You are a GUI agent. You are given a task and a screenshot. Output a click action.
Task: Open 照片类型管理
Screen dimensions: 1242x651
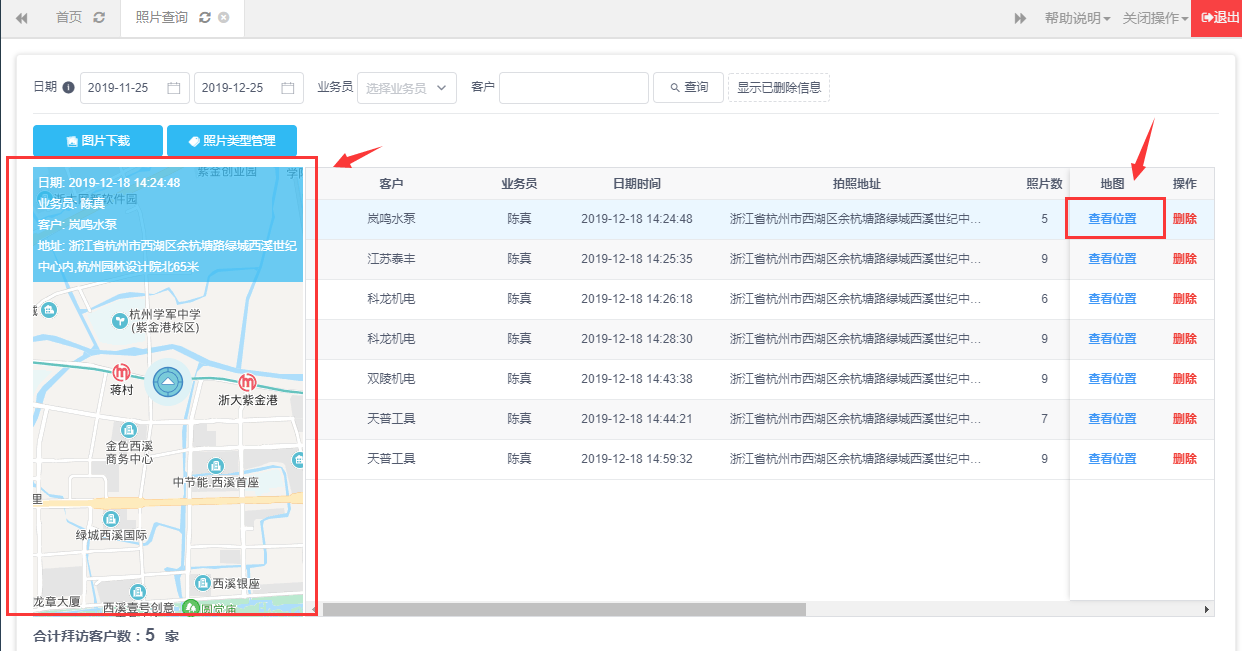(x=232, y=141)
